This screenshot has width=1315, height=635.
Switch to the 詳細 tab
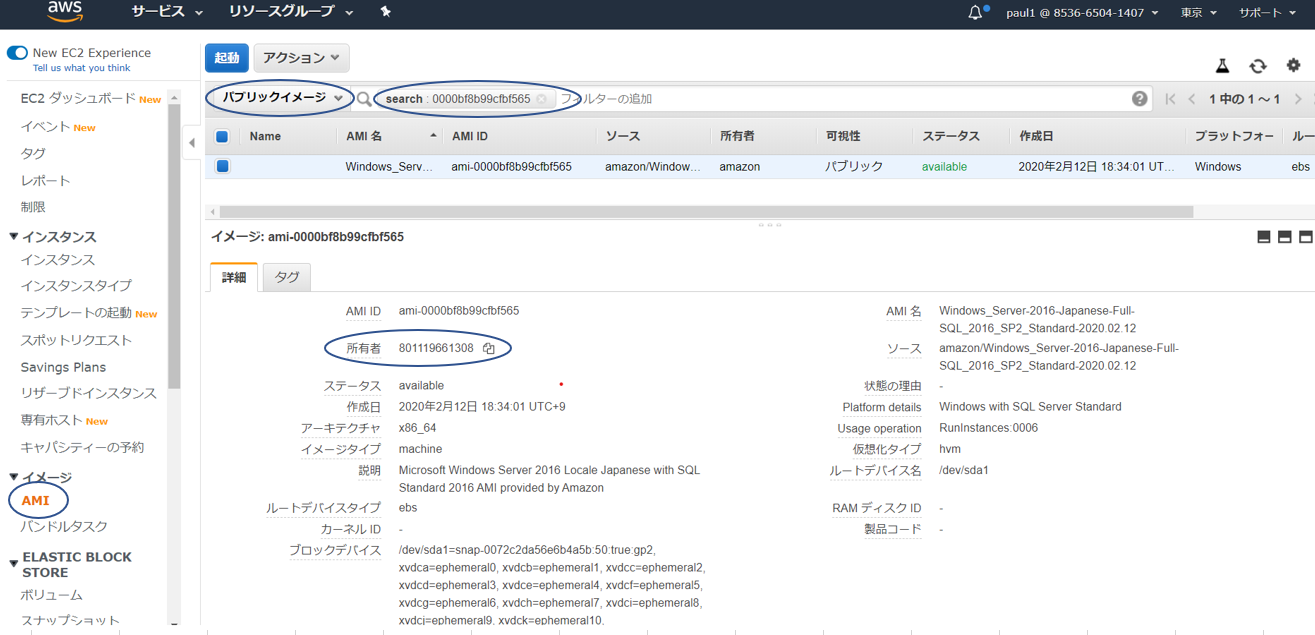tap(234, 277)
